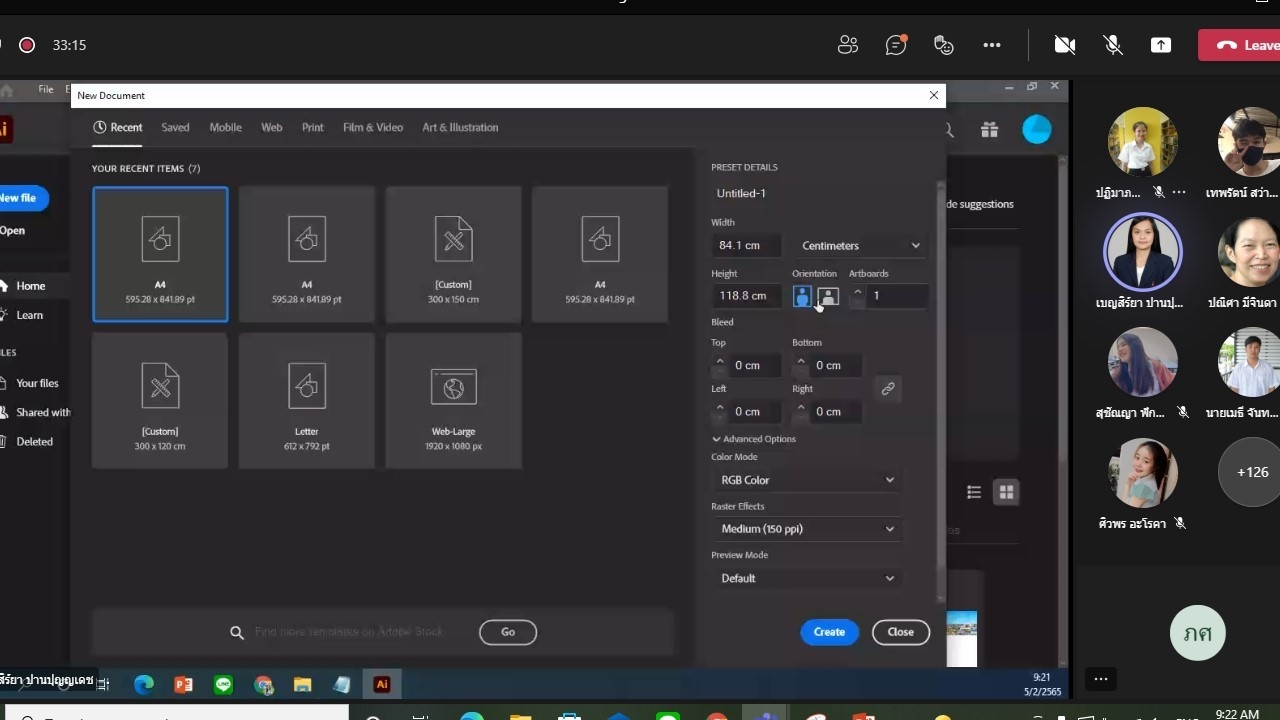This screenshot has height=720, width=1280.
Task: Open the Teams chat icon
Action: pos(896,45)
